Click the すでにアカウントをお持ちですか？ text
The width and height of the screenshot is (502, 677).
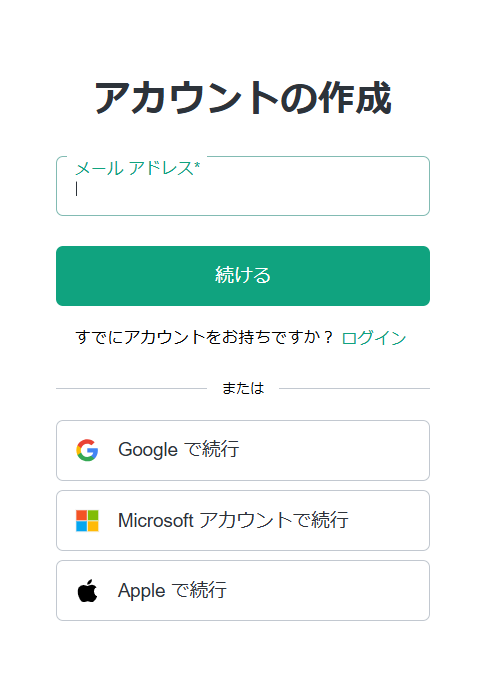(x=205, y=337)
